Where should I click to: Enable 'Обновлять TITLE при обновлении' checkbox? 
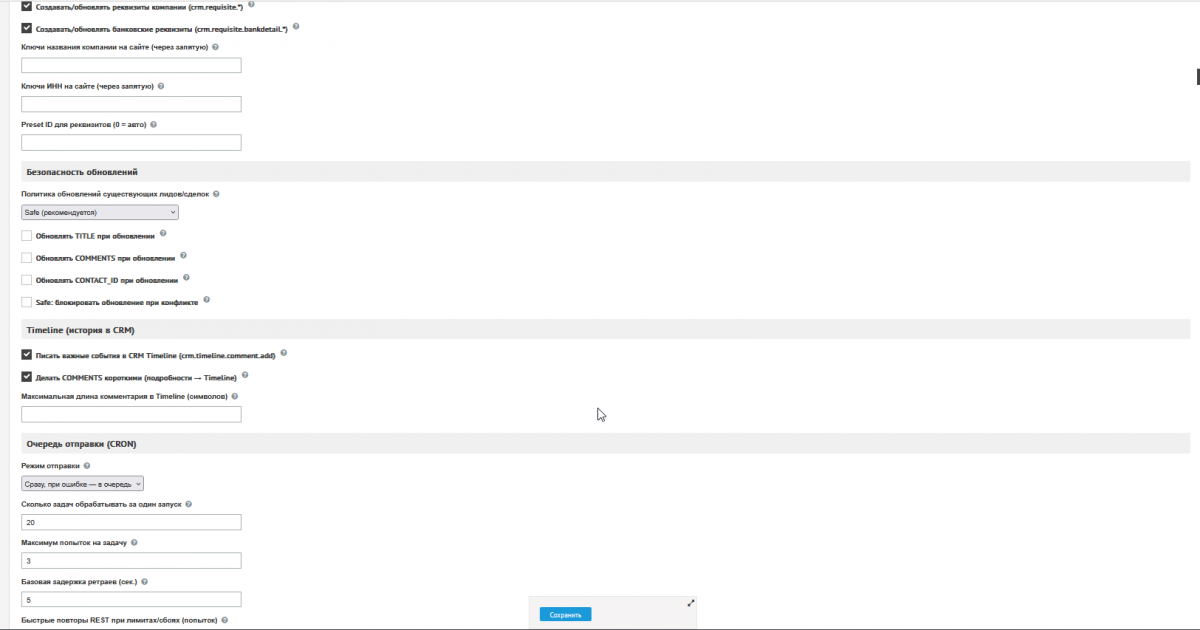tap(27, 236)
